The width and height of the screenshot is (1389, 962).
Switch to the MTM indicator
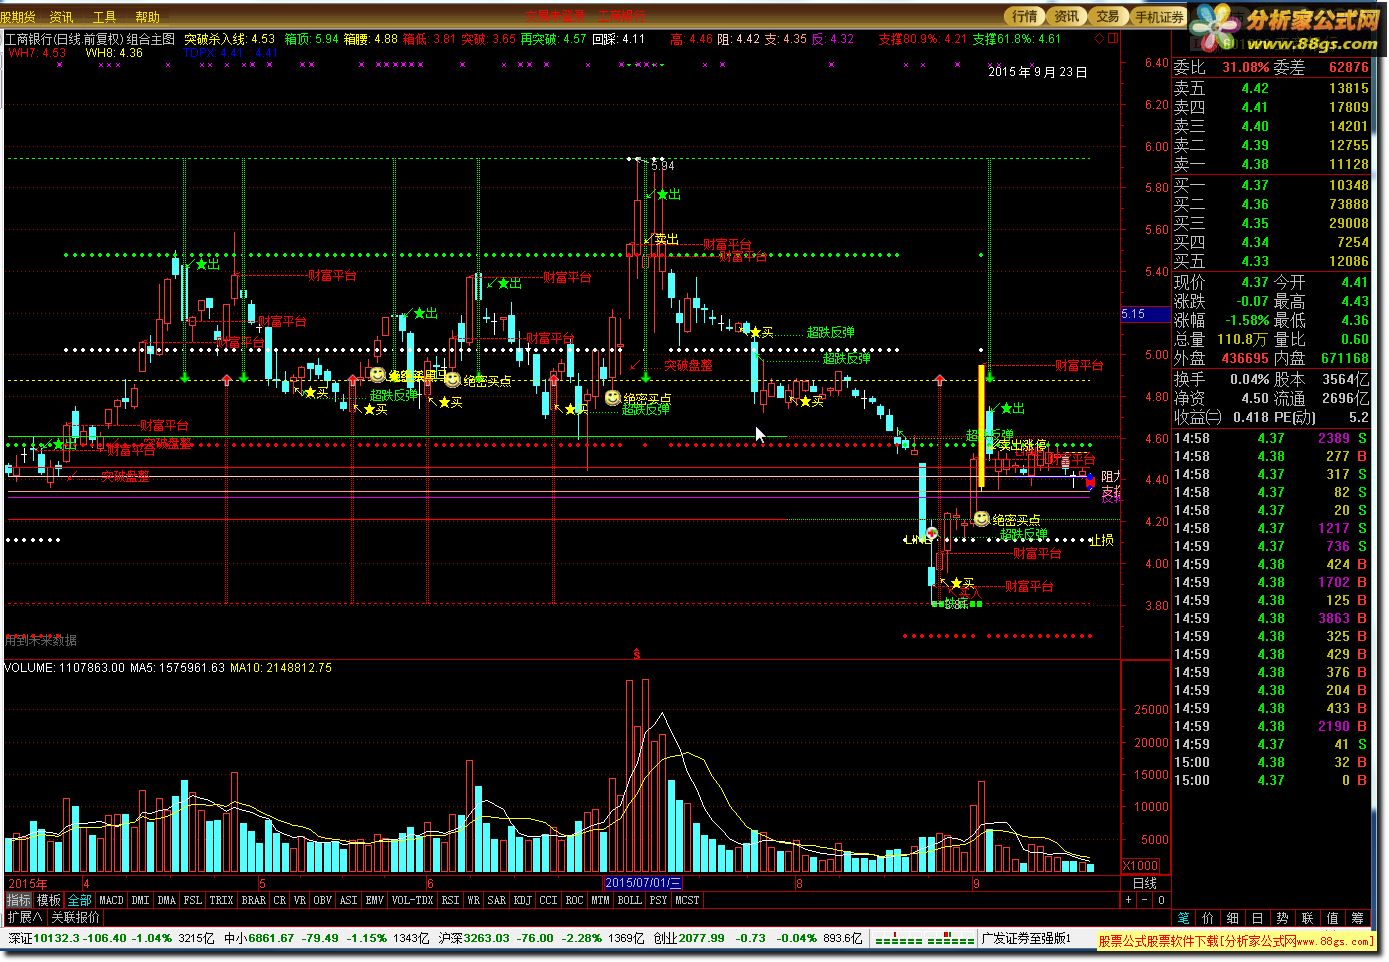(x=600, y=900)
